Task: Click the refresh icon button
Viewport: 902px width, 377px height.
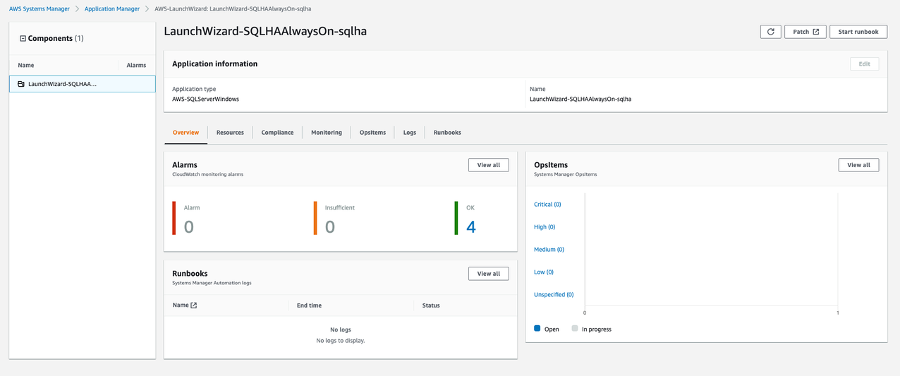Action: [770, 32]
